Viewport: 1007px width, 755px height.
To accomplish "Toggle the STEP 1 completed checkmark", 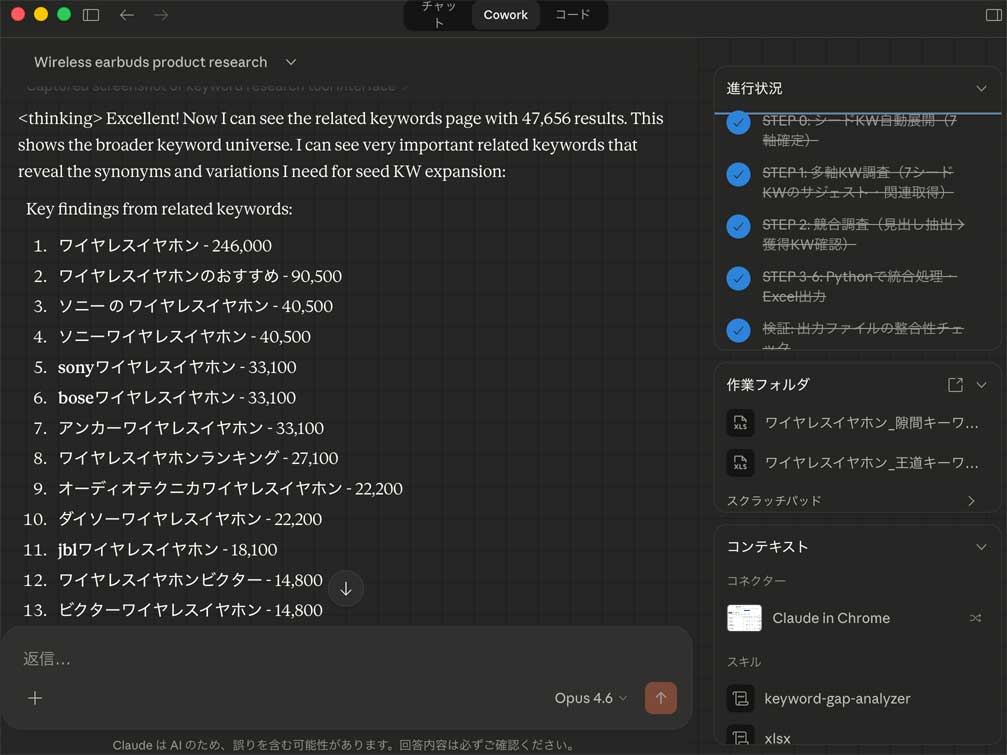I will (739, 175).
